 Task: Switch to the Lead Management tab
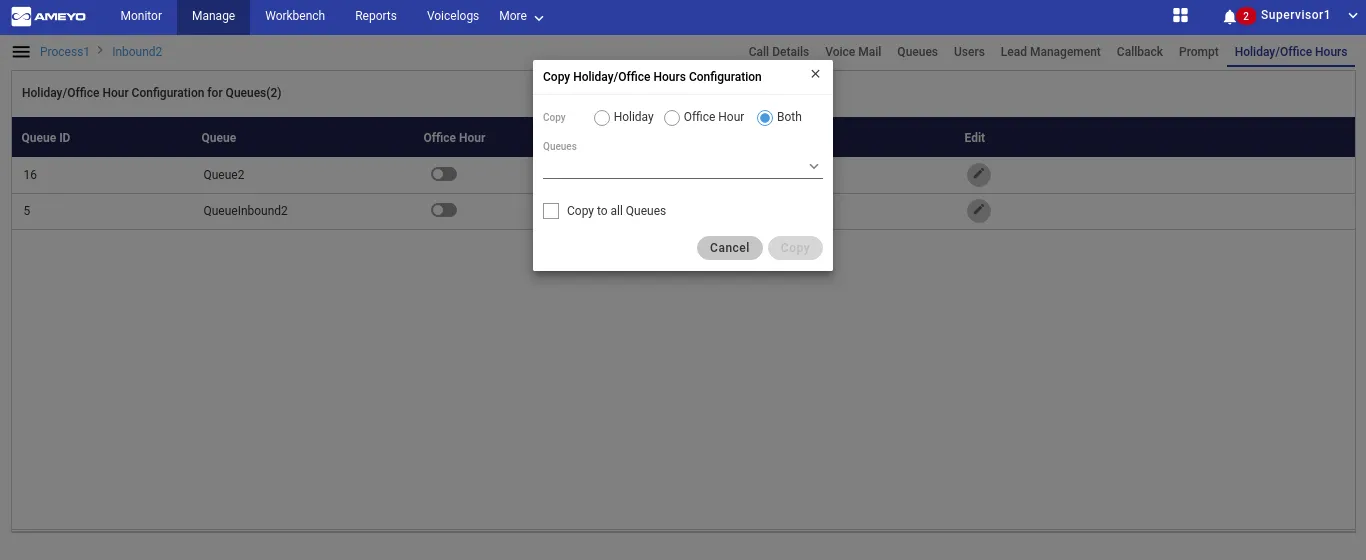coord(1050,52)
